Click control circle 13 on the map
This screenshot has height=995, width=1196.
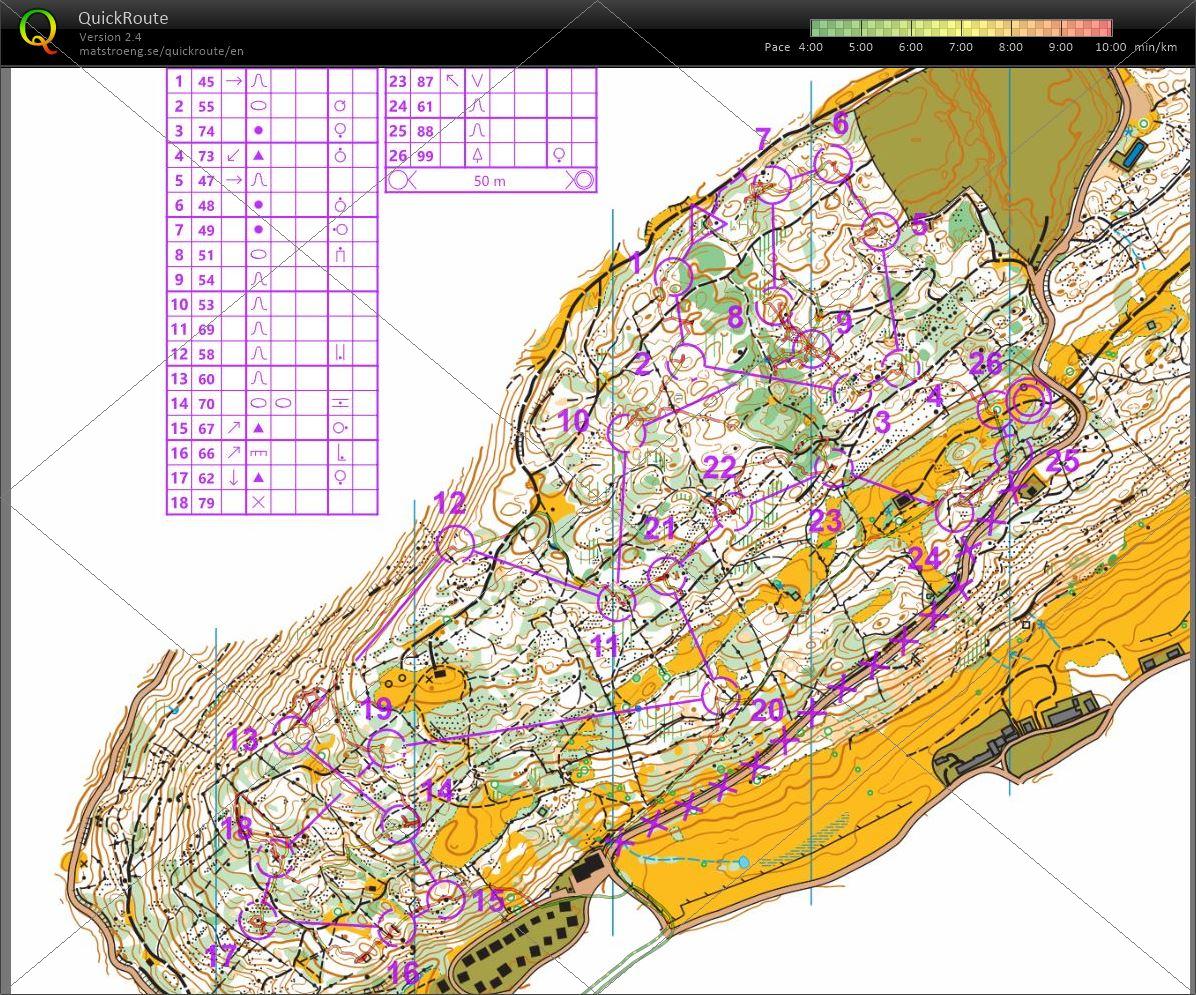tap(293, 735)
